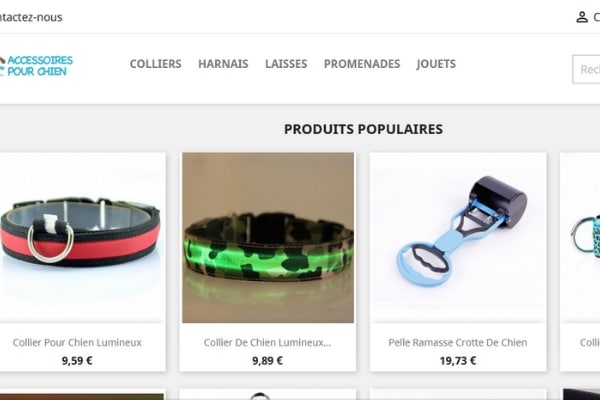The height and width of the screenshot is (400, 600).
Task: Open the Harnais category
Action: click(x=223, y=64)
